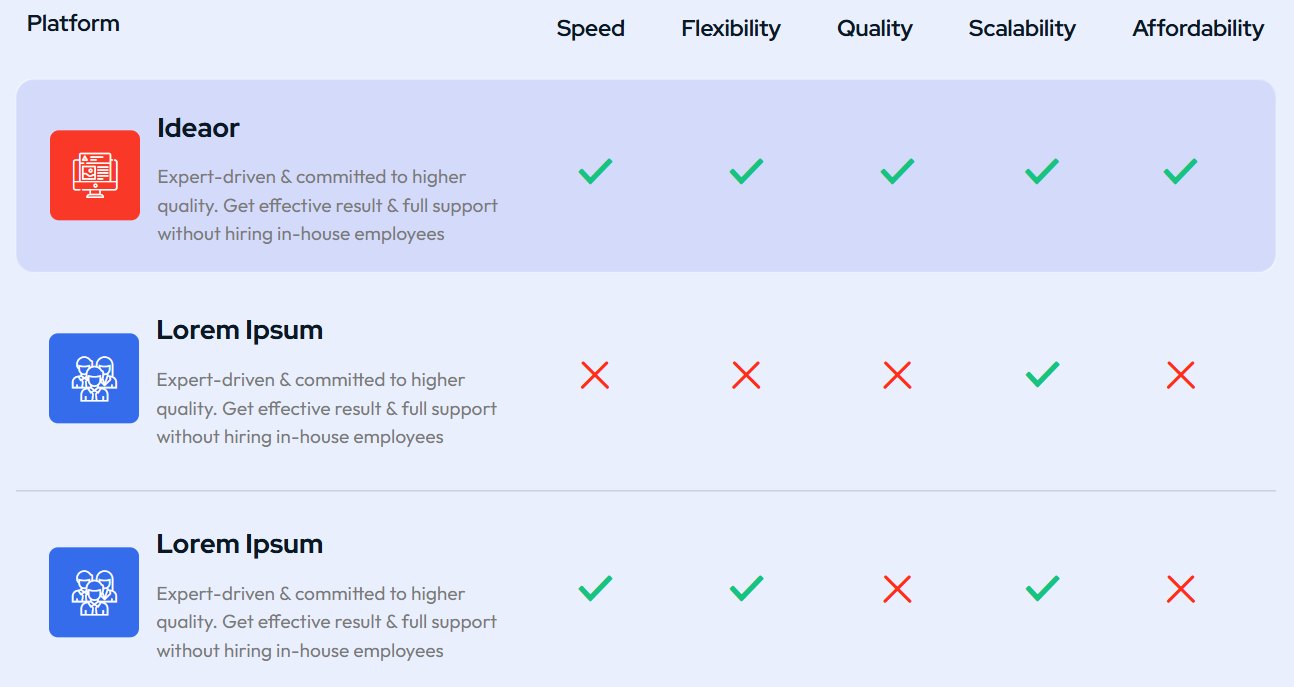
Task: Click the blue team icon in the first Lorem Ipsum row
Action: pos(94,378)
